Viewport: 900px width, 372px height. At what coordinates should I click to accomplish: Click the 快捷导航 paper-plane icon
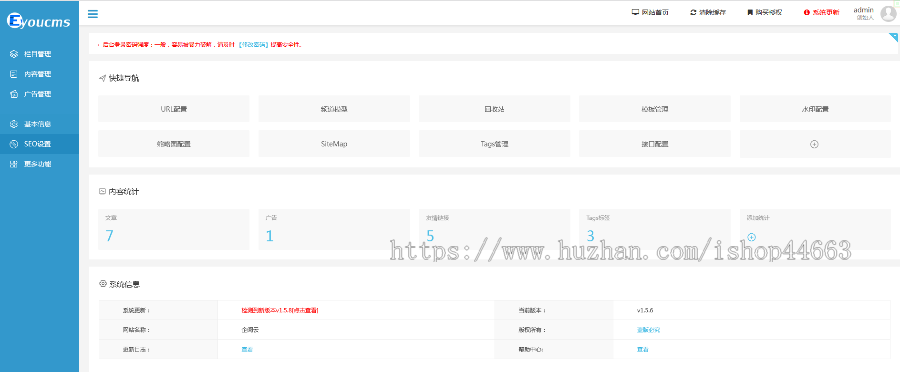tap(102, 78)
